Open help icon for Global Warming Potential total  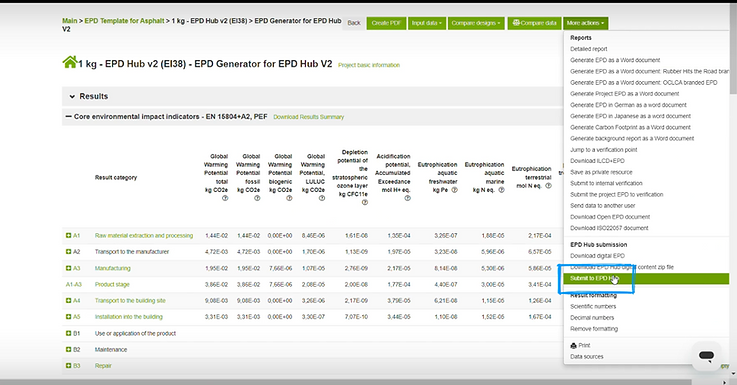225,198
